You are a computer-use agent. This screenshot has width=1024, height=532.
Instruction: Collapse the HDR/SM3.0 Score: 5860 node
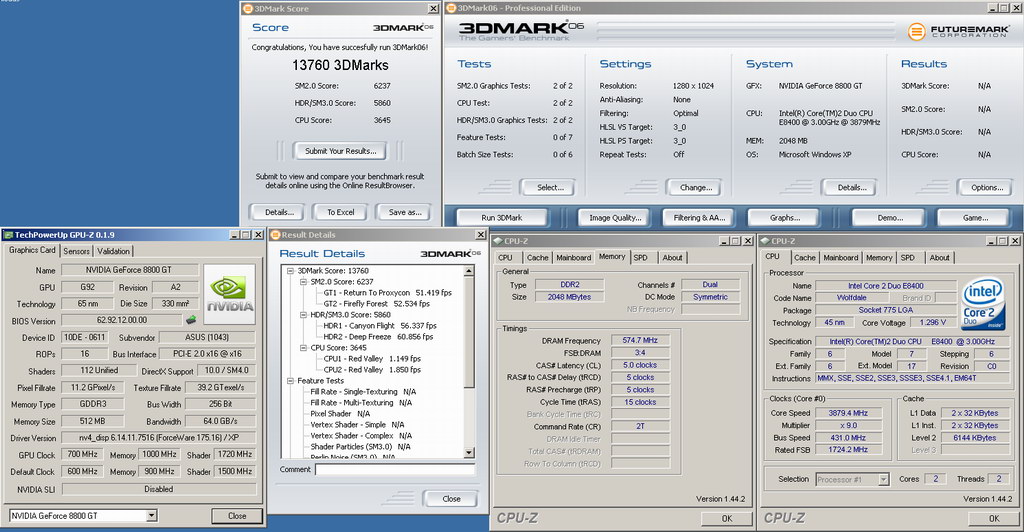click(303, 315)
